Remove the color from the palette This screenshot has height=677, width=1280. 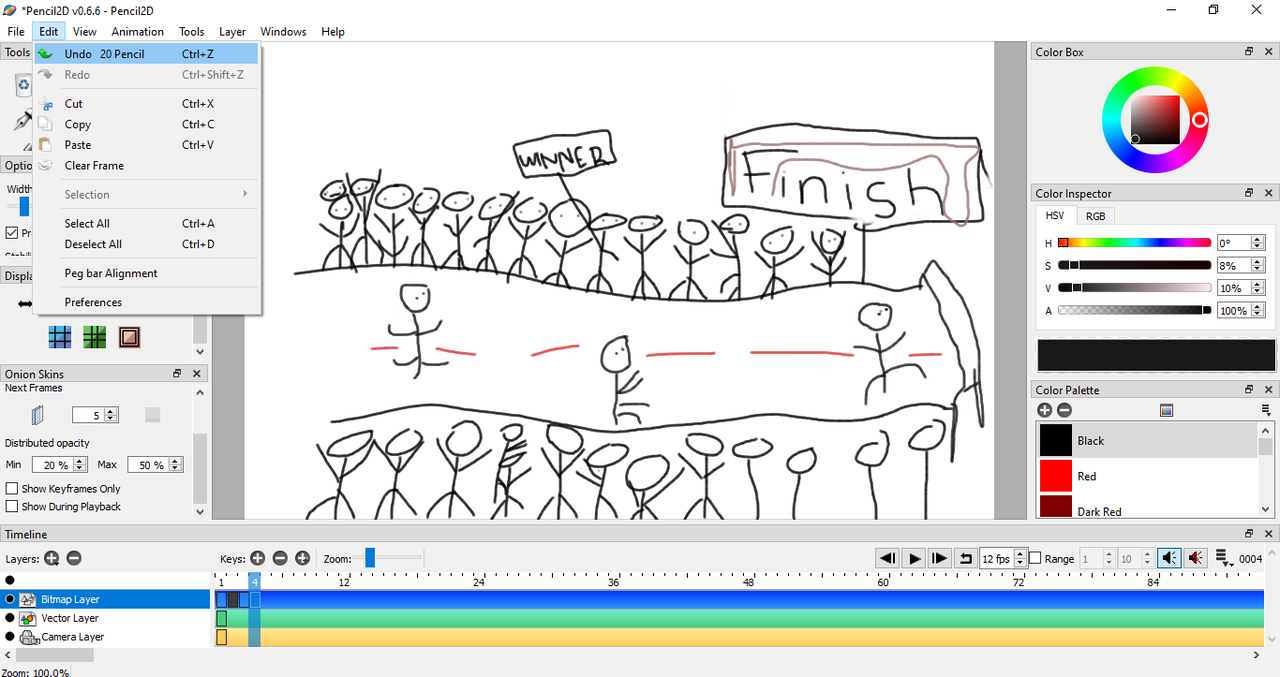(1064, 410)
